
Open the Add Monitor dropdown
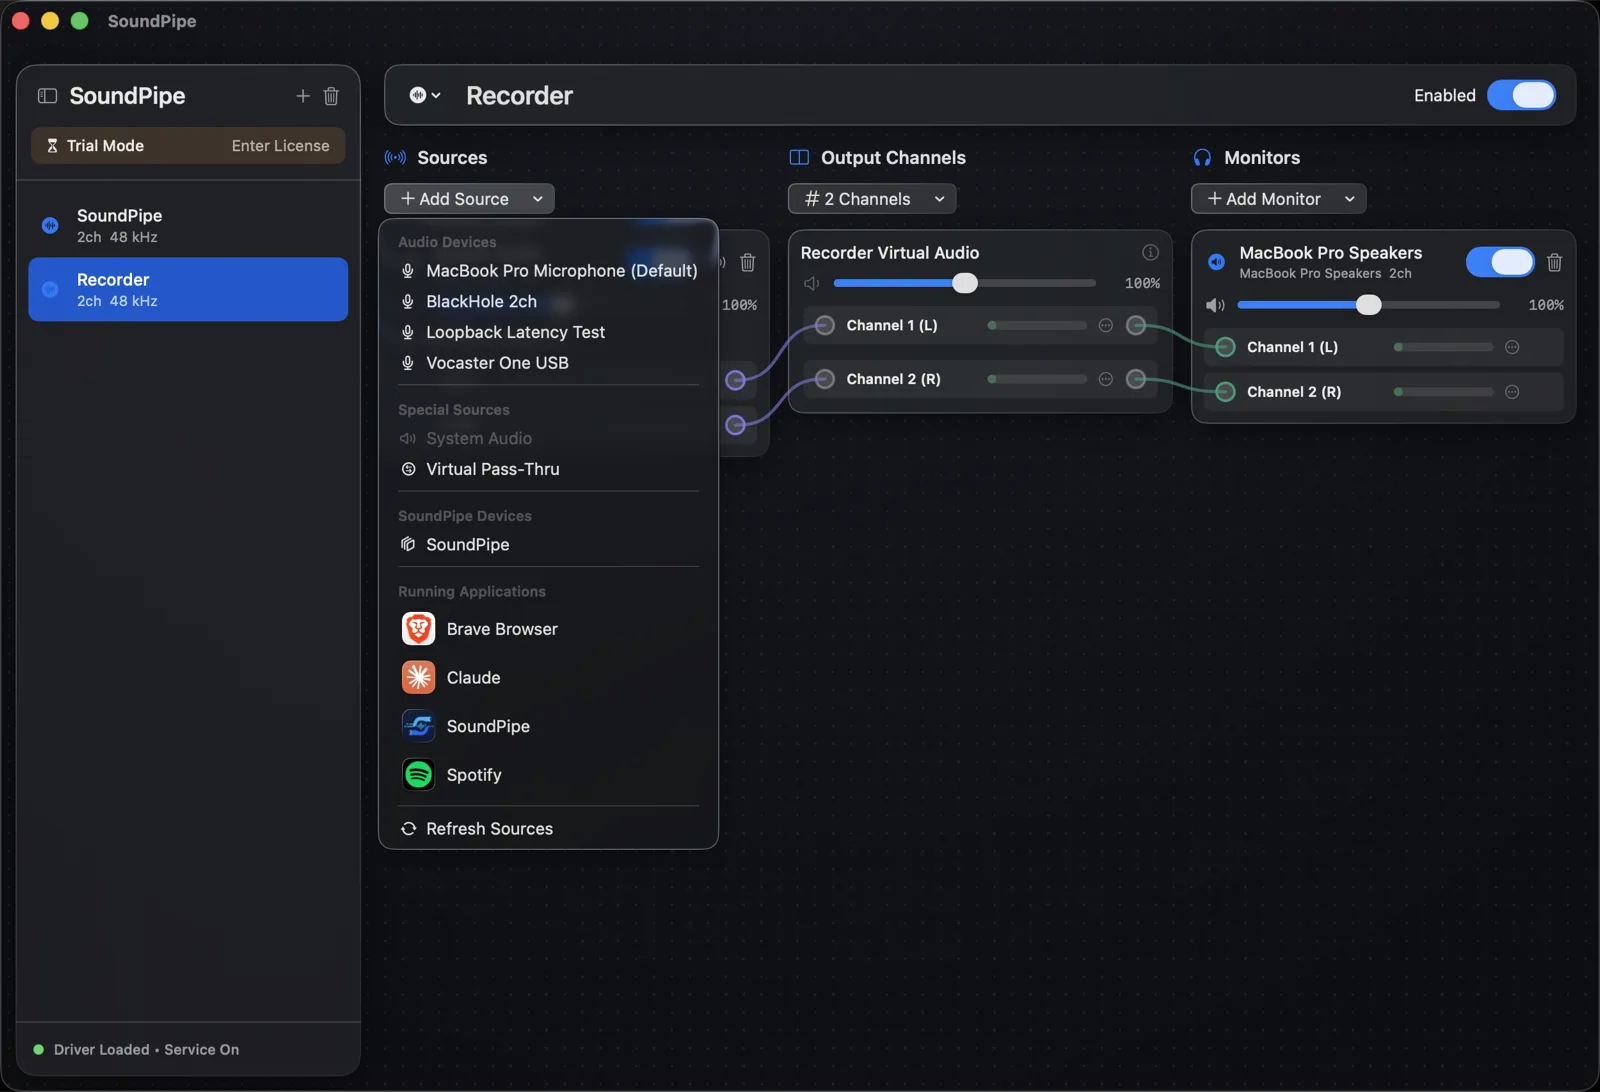point(1278,199)
